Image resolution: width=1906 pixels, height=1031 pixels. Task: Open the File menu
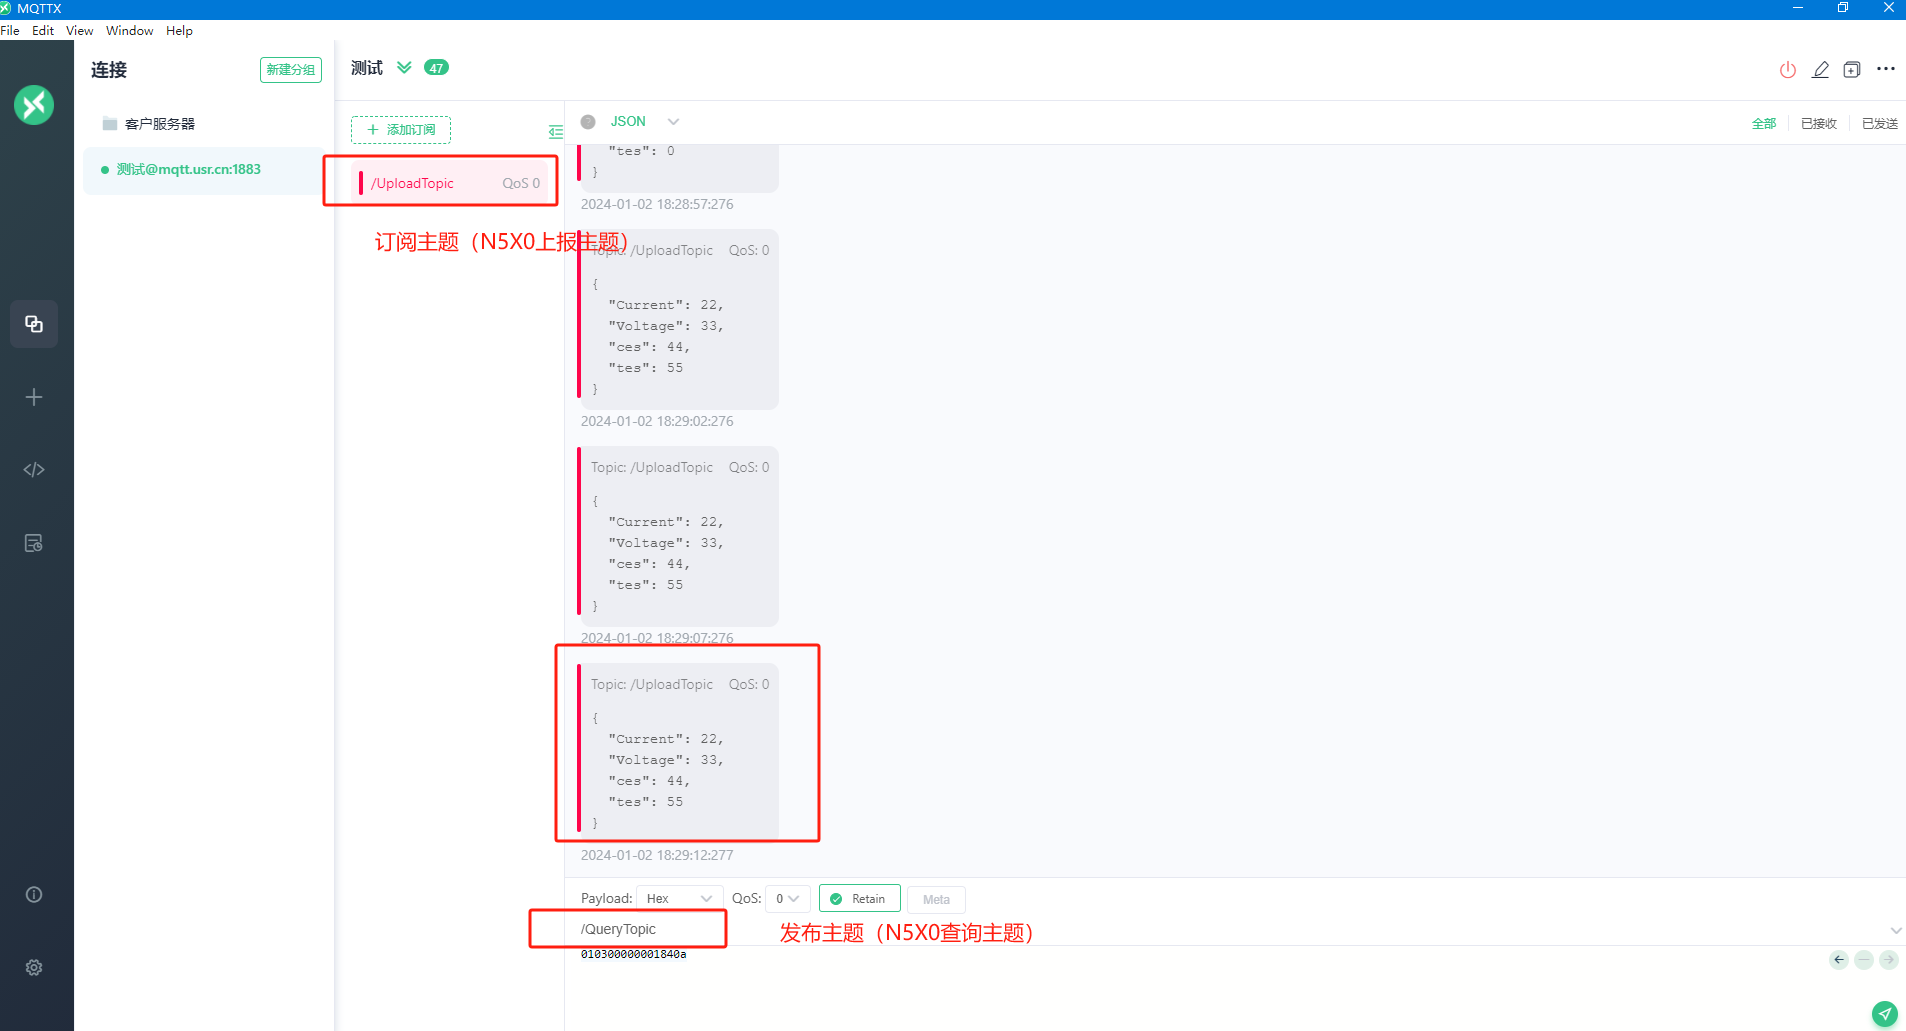(10, 31)
